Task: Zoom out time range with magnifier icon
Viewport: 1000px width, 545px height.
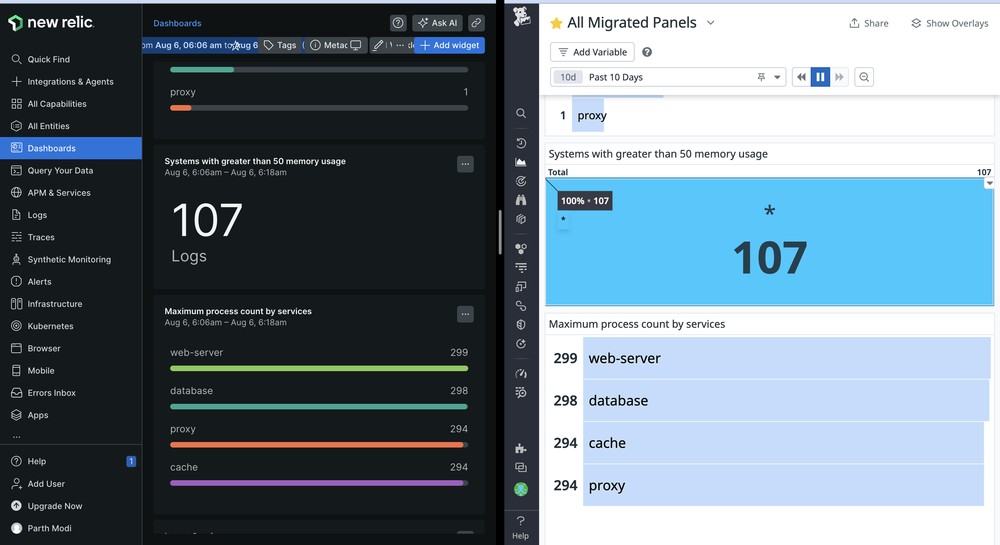Action: coord(865,77)
